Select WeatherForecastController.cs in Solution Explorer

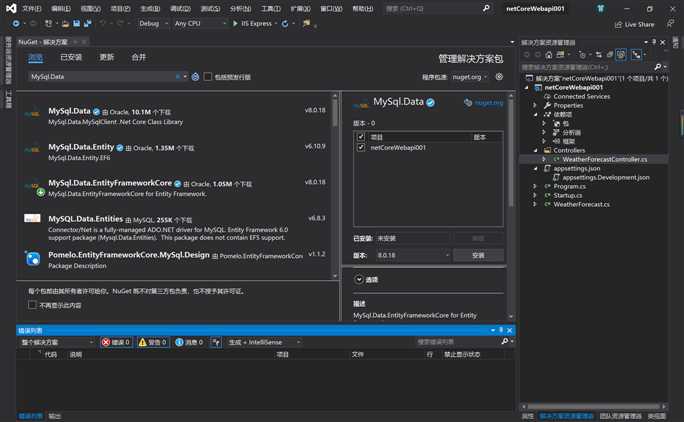tap(604, 159)
